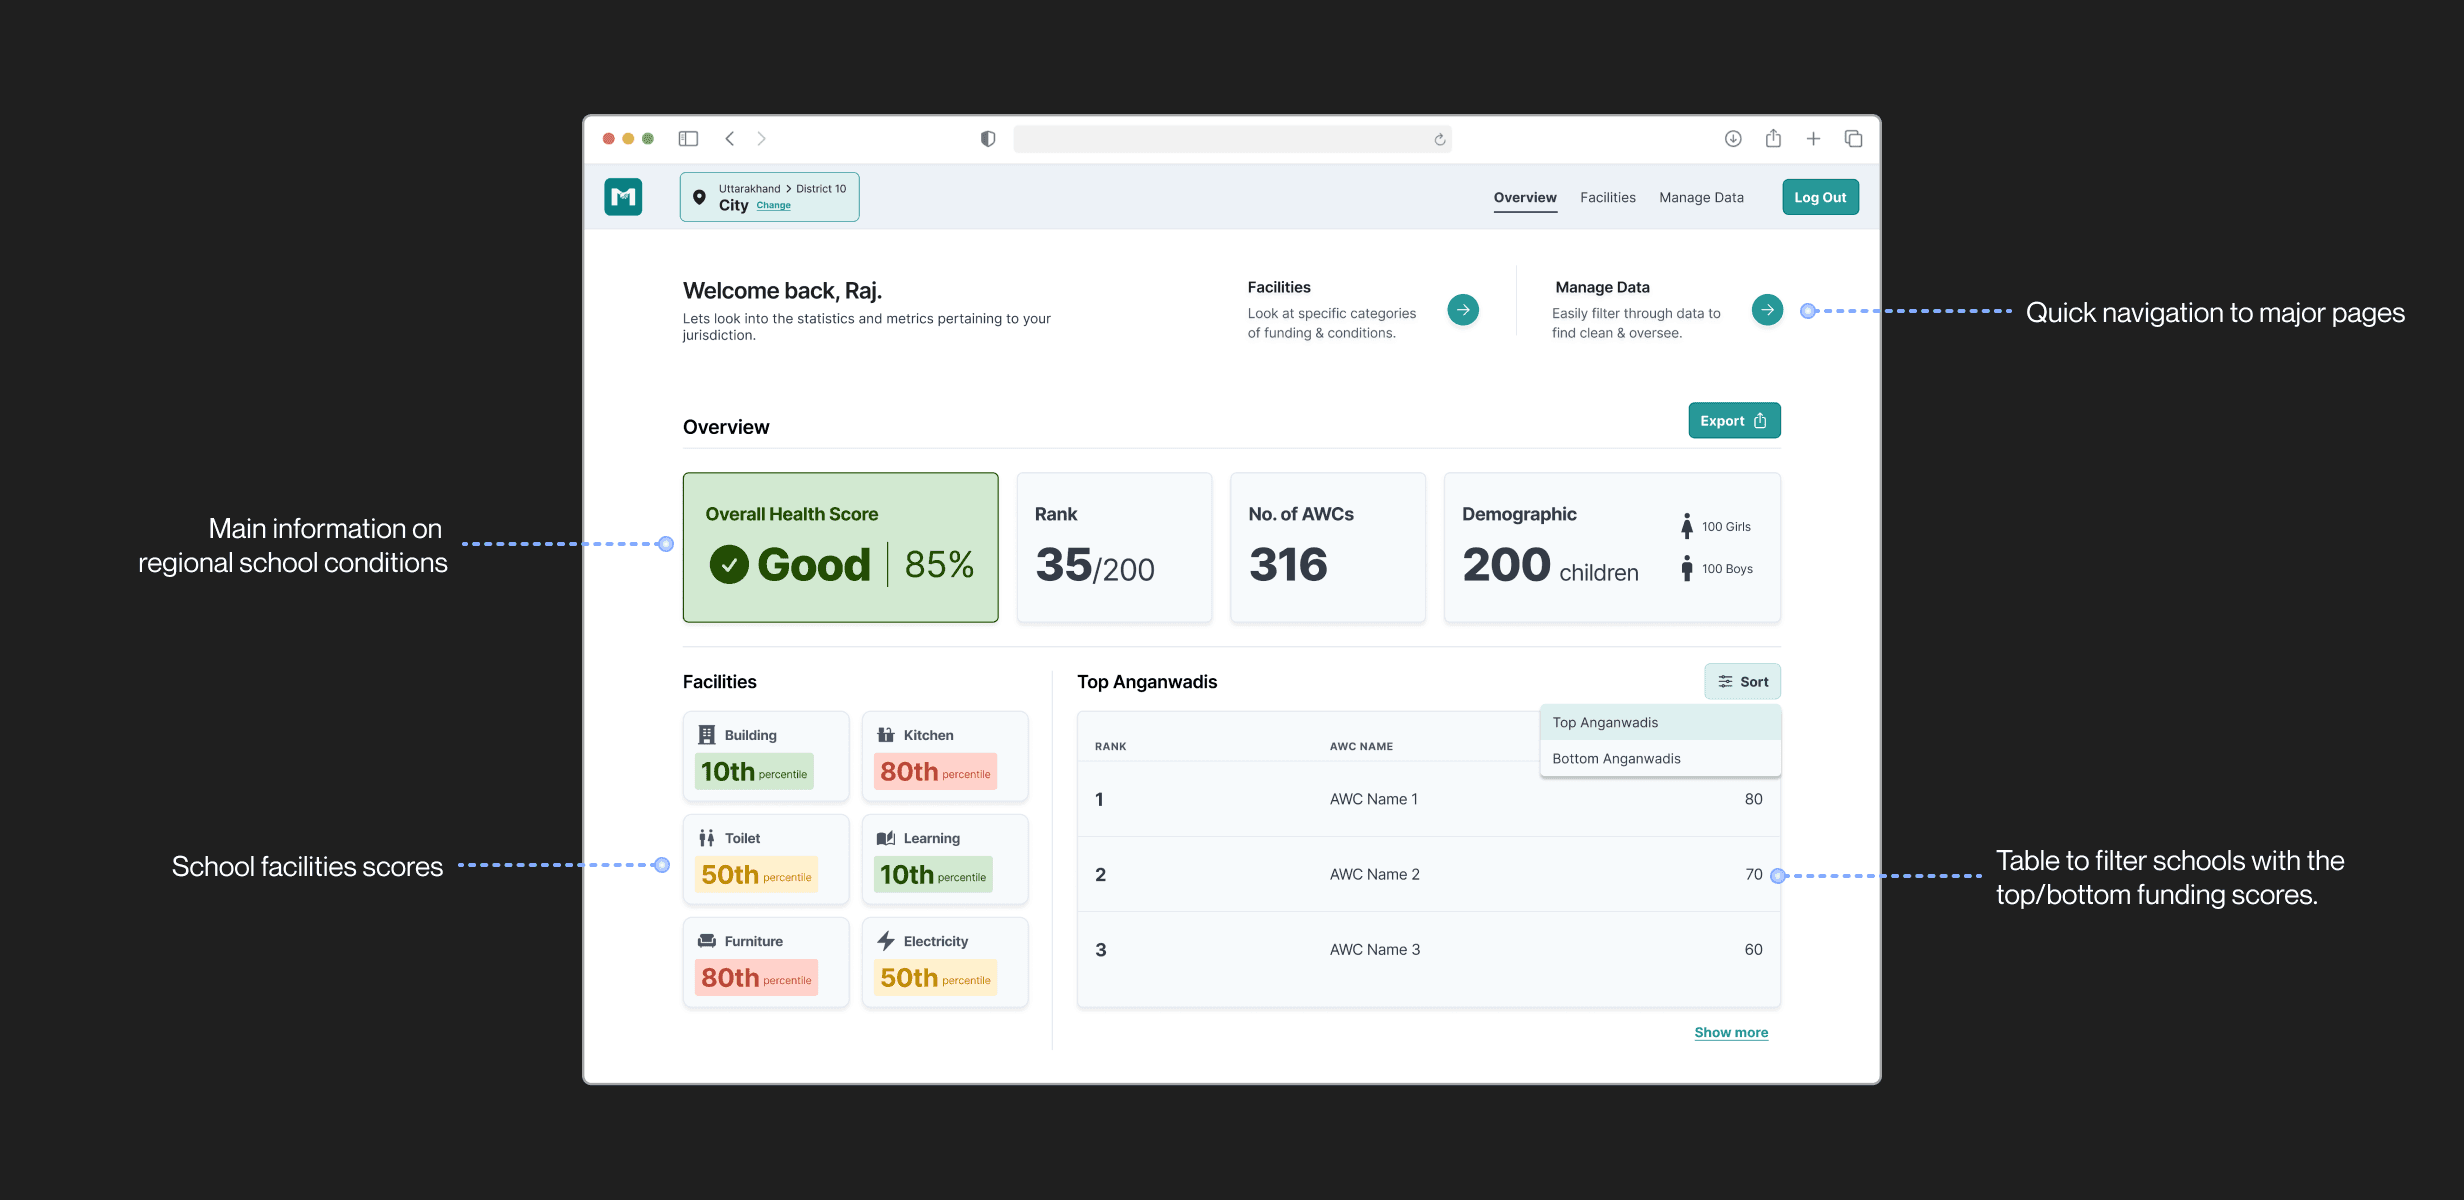Click the Show more link

point(1731,1033)
